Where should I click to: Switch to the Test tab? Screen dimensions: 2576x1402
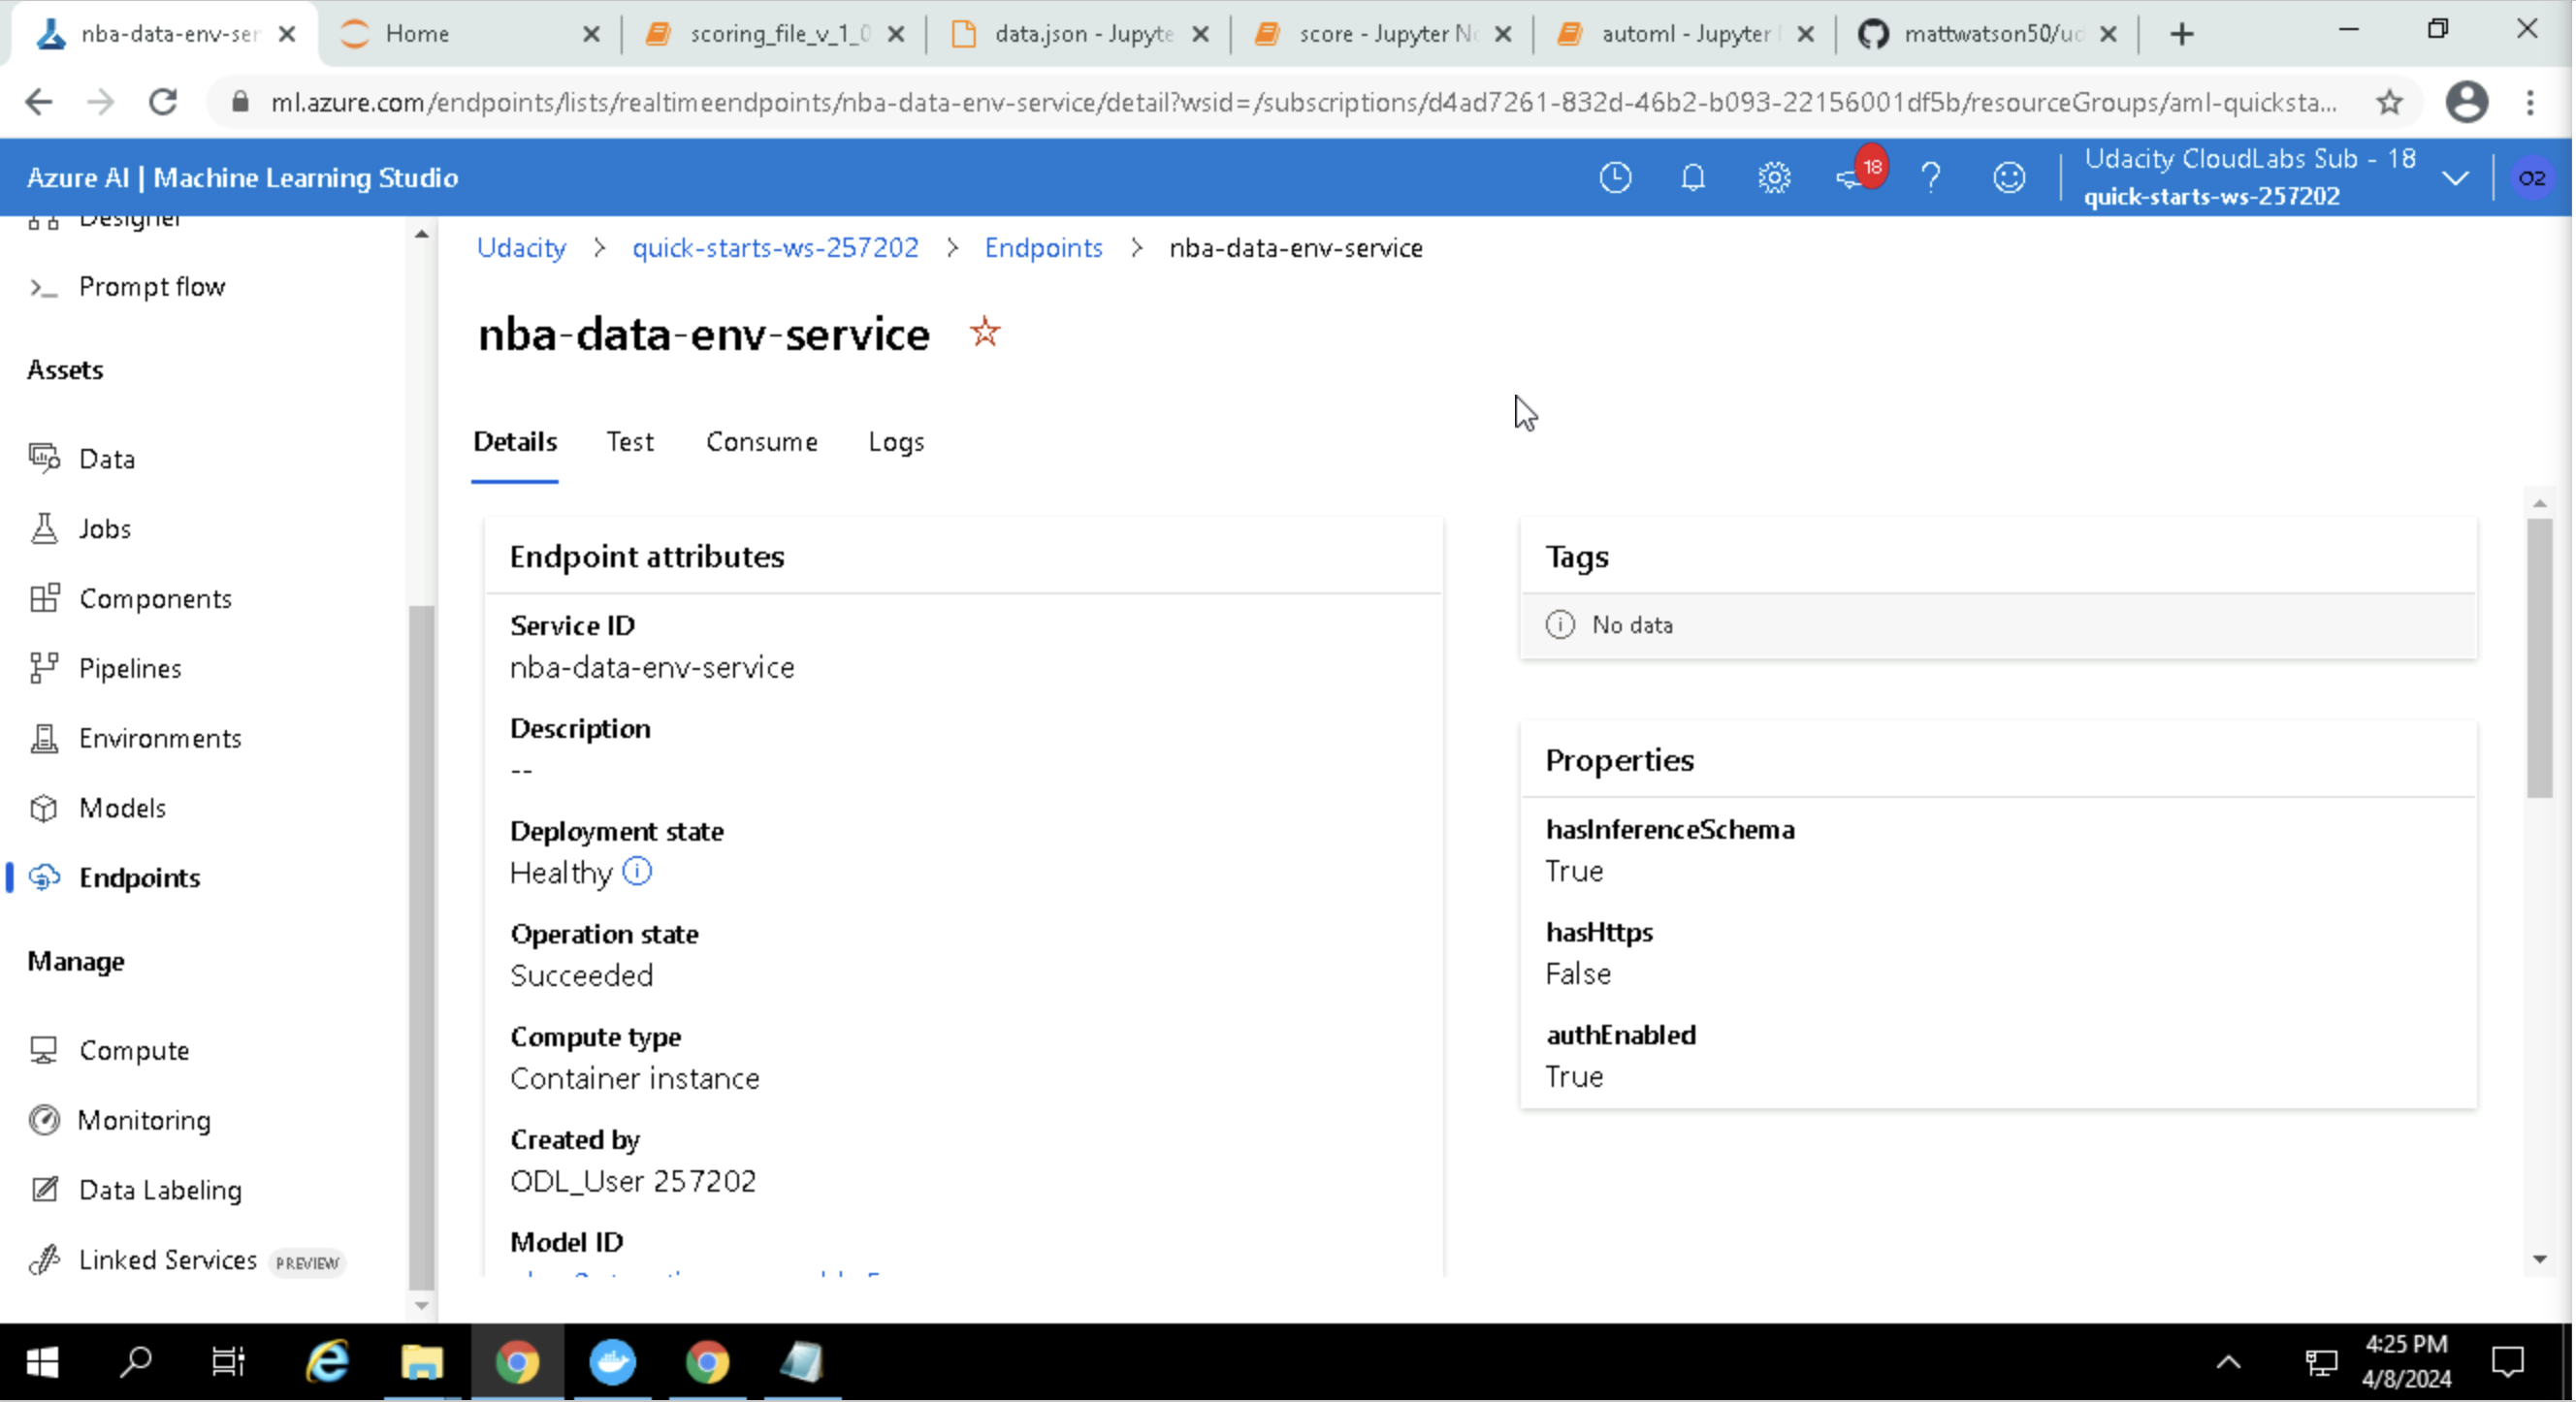click(x=629, y=442)
